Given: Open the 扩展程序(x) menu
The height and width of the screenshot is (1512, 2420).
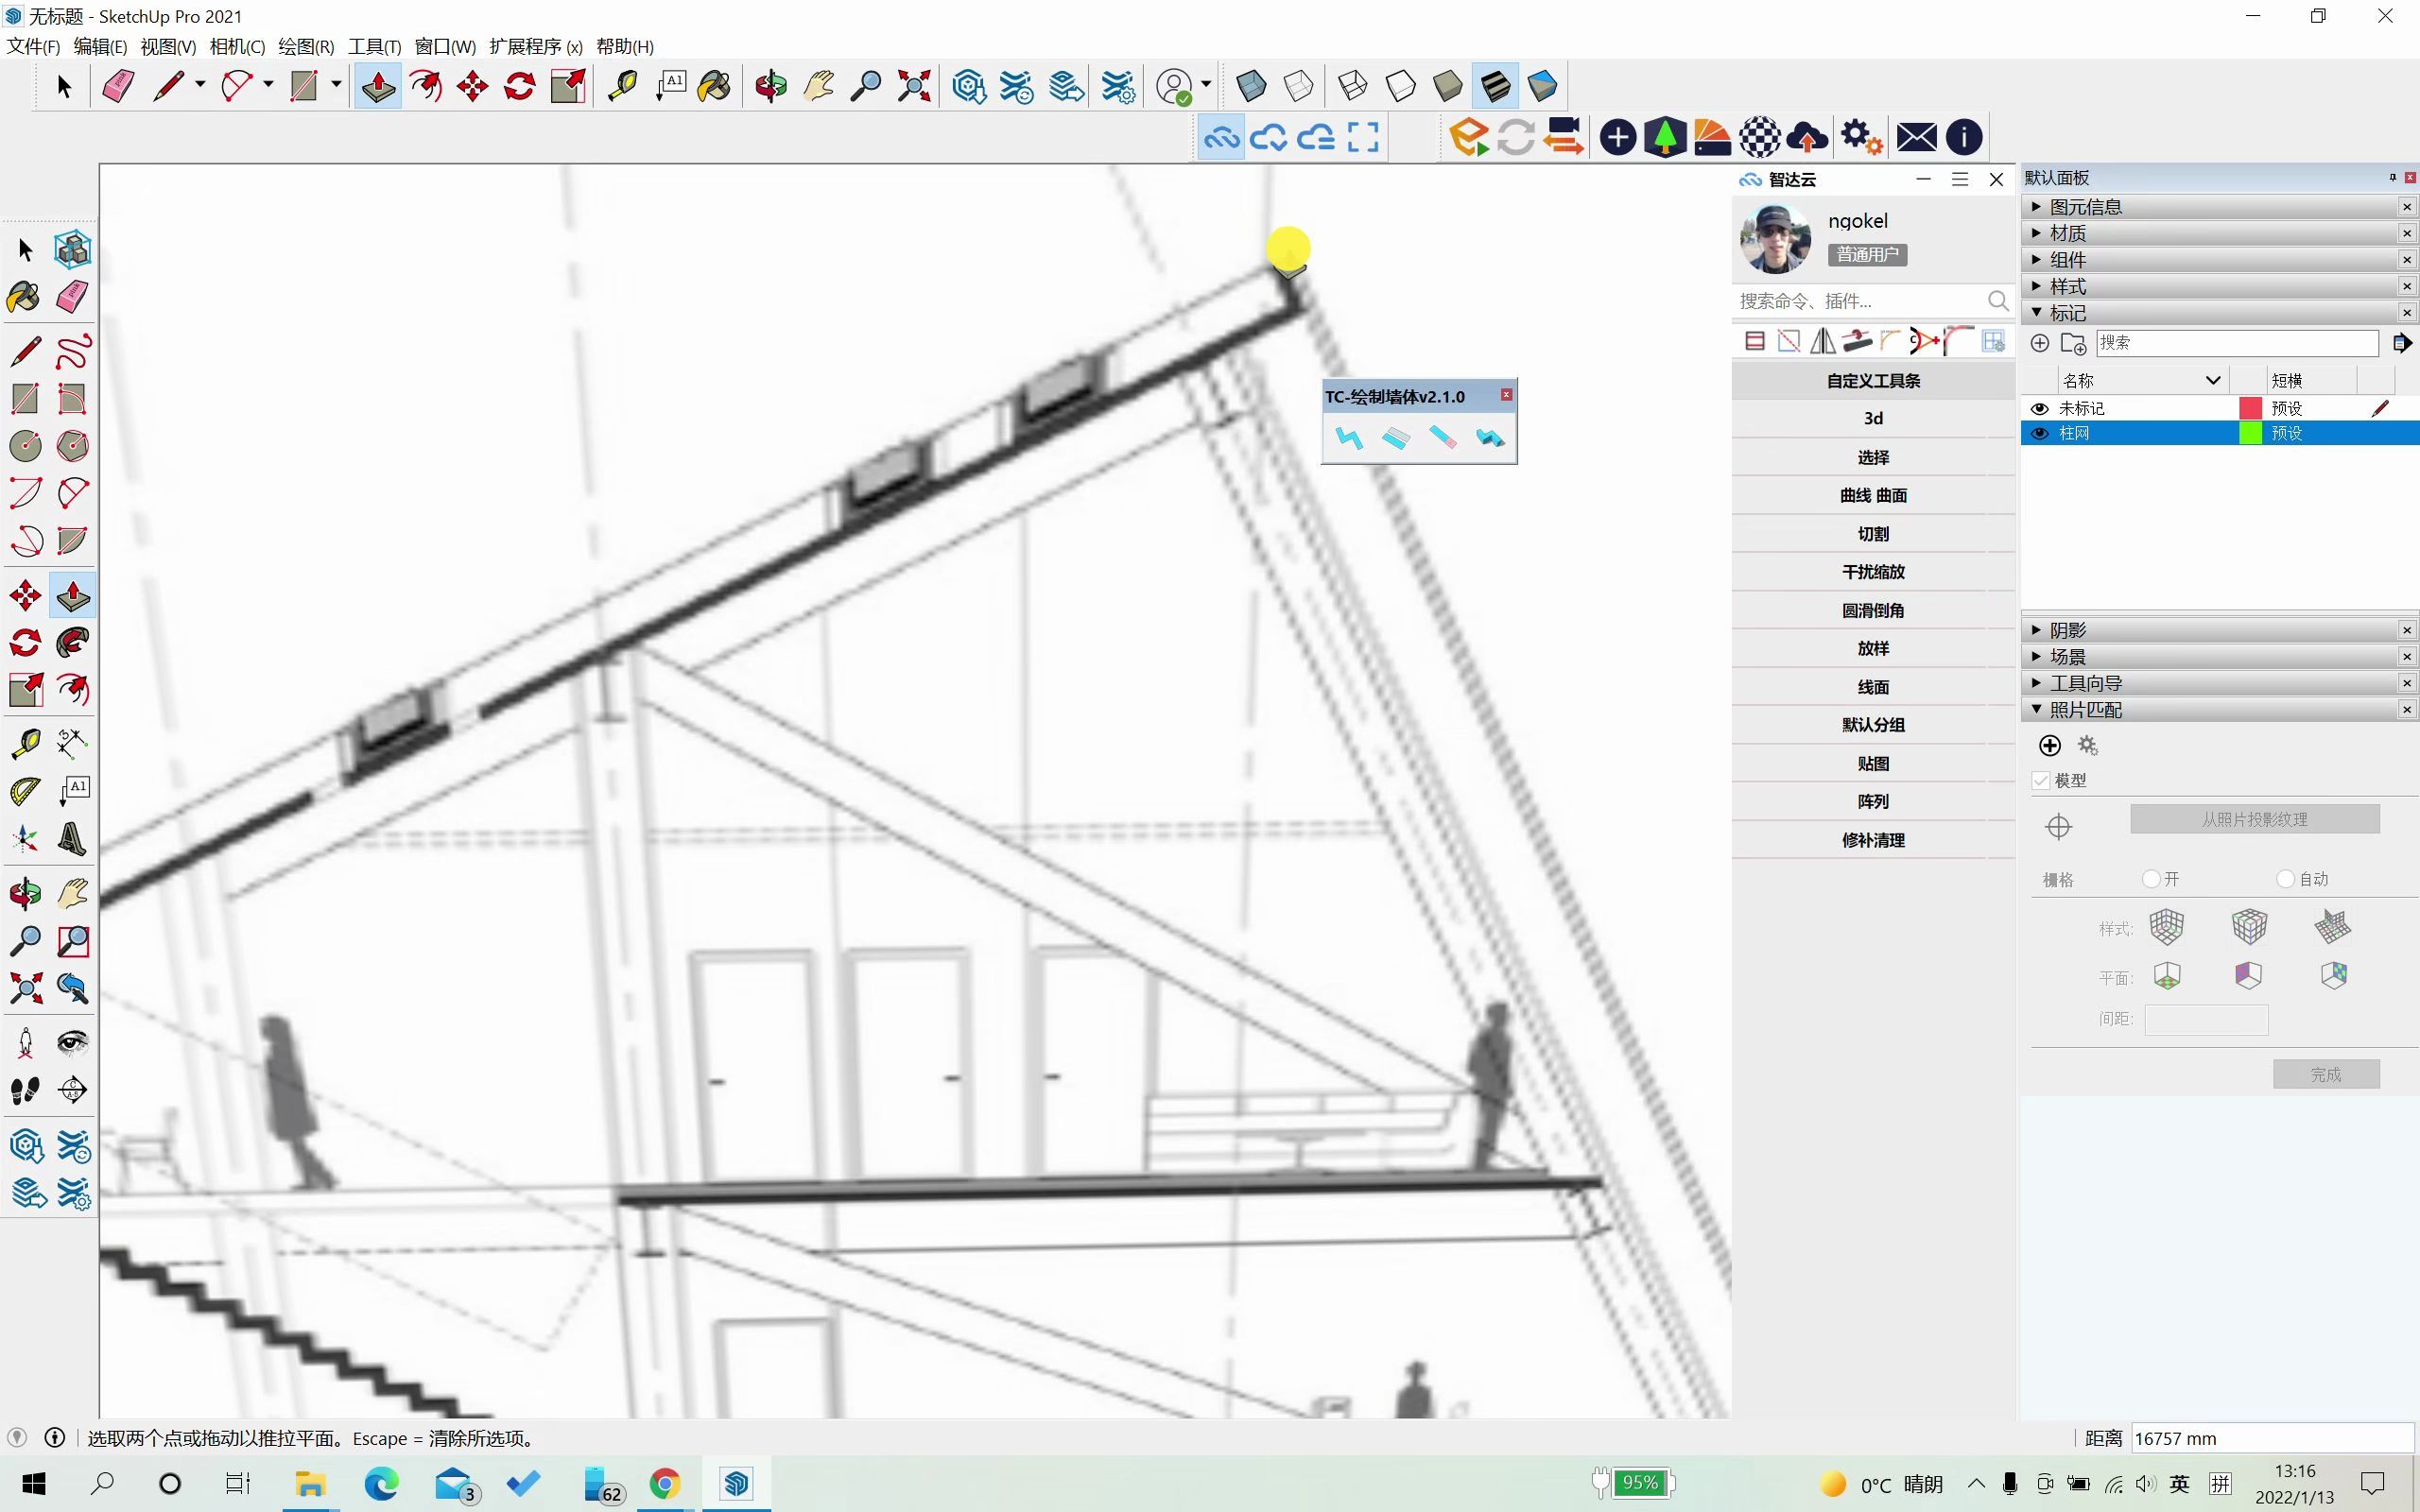Looking at the screenshot, I should click(x=536, y=47).
